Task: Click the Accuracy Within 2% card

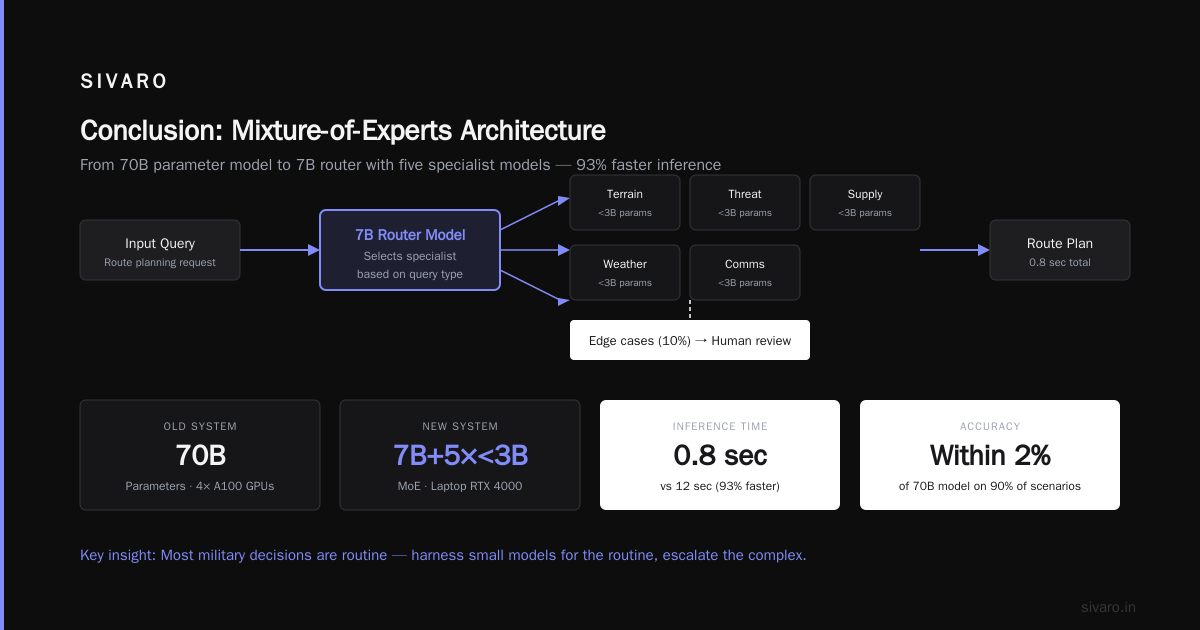Action: tap(990, 455)
